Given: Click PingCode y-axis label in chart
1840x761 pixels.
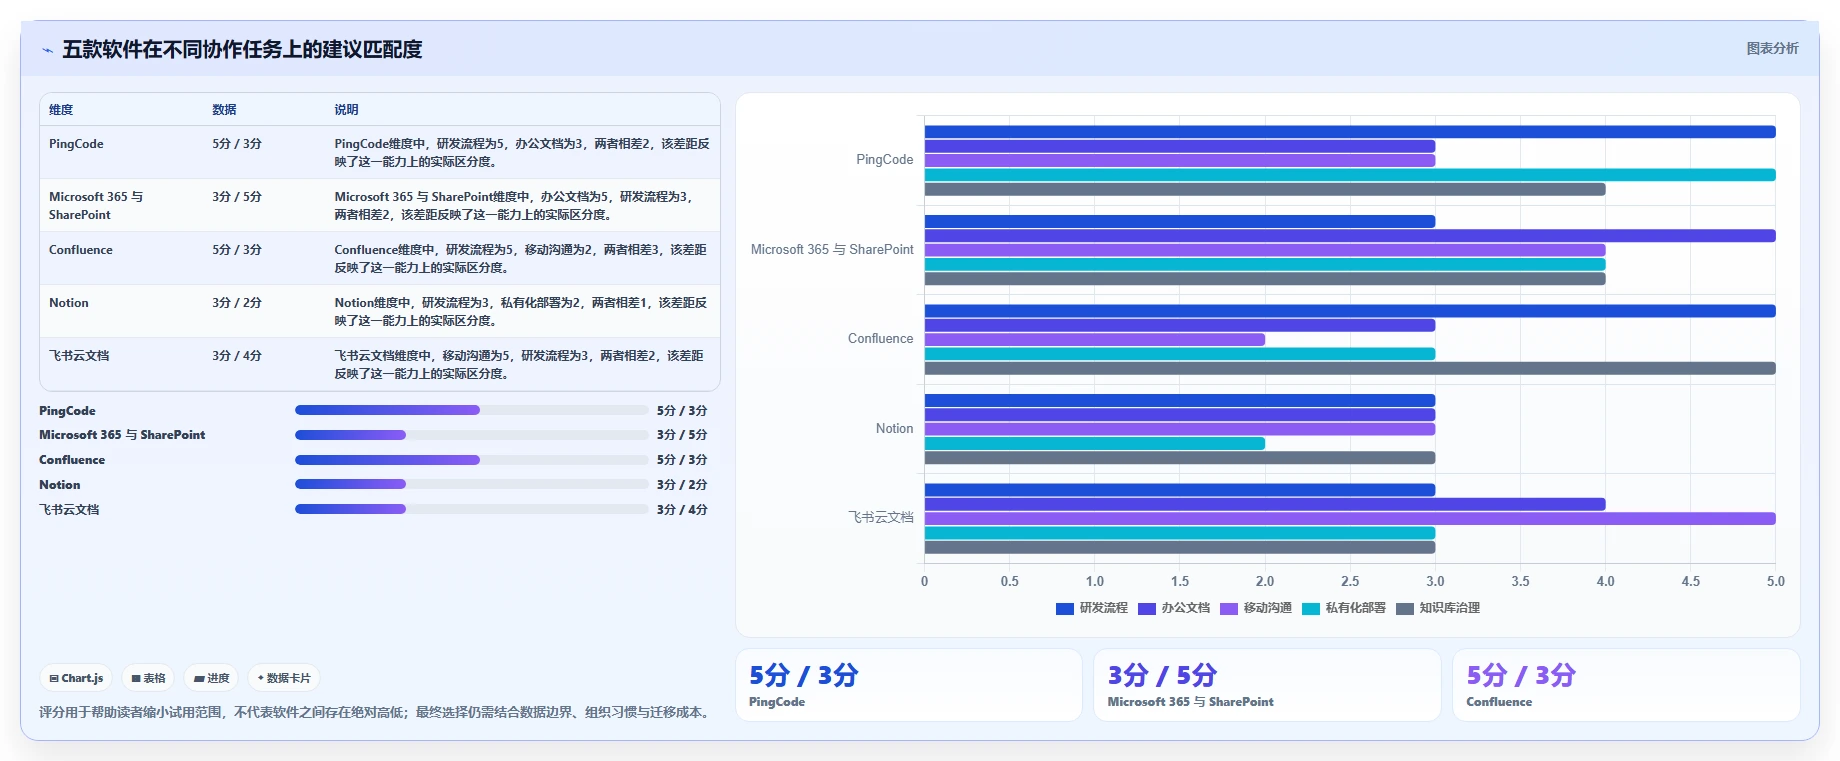Looking at the screenshot, I should point(885,160).
